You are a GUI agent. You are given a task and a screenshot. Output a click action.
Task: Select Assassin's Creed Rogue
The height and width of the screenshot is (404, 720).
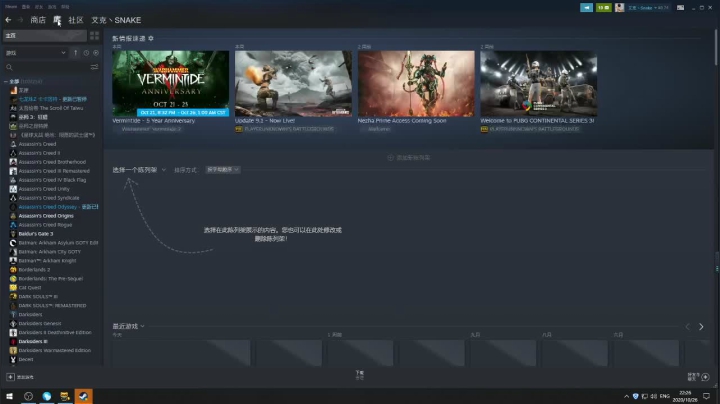(x=45, y=225)
